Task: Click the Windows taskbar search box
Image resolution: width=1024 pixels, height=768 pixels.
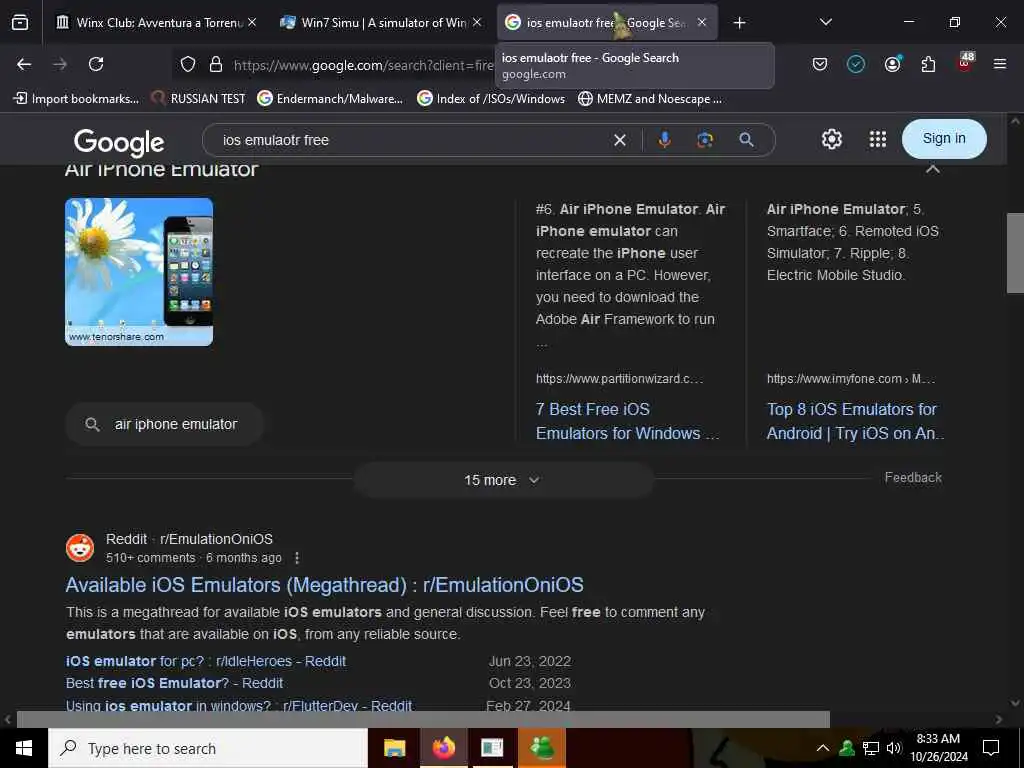Action: (x=208, y=748)
